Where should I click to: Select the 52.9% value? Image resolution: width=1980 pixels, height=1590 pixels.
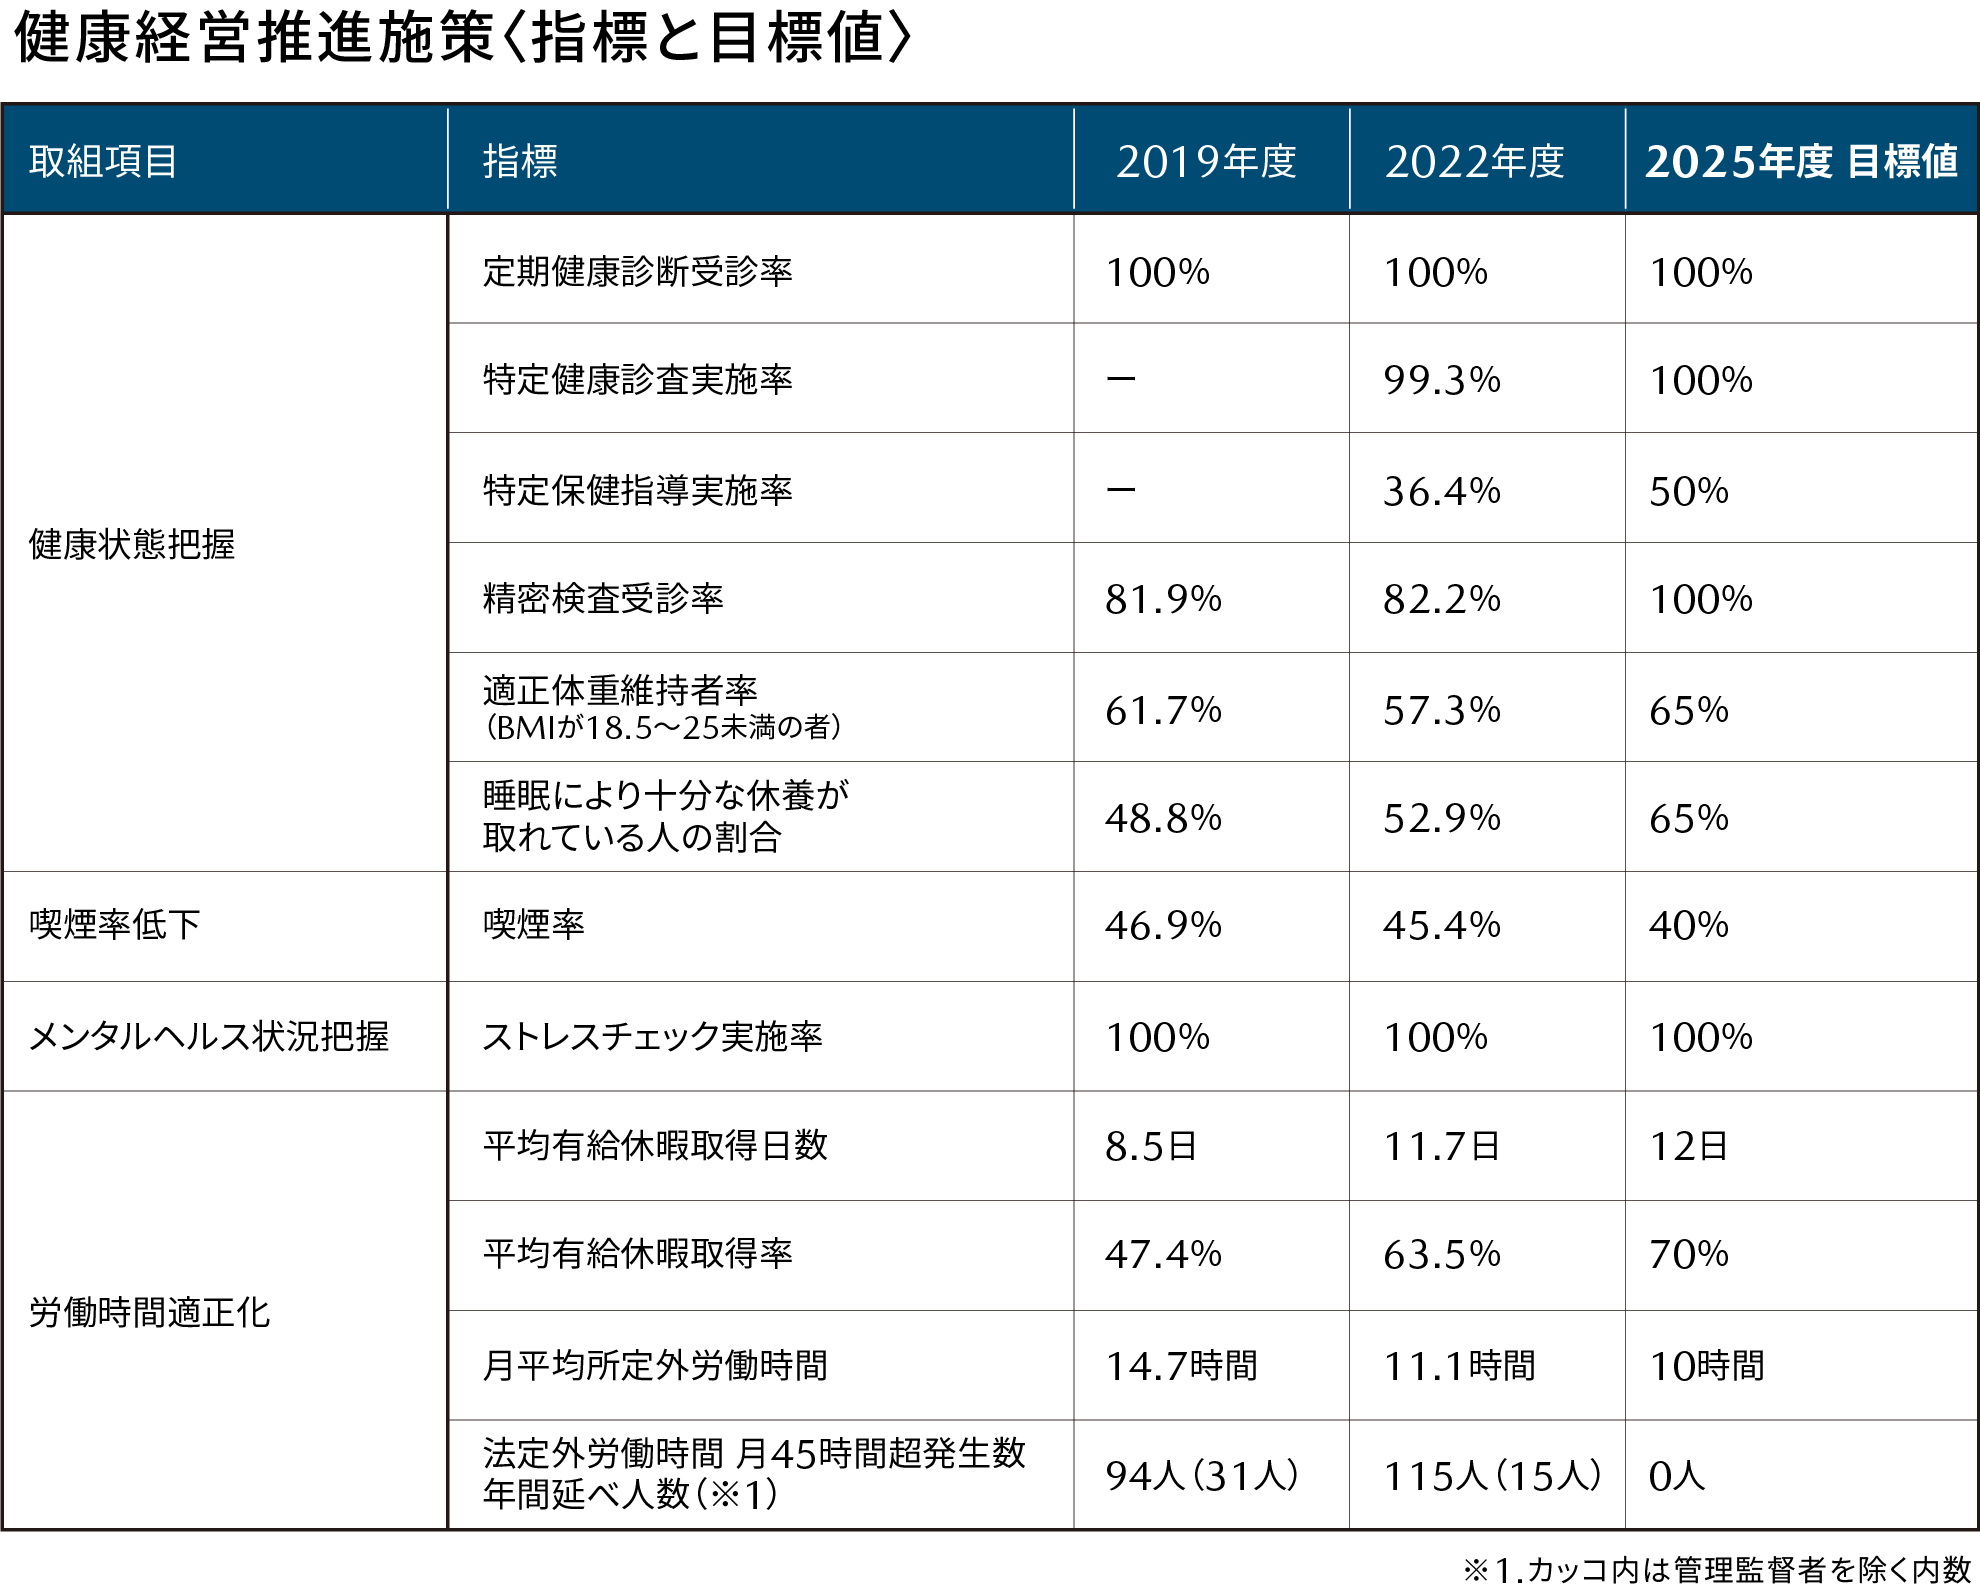click(1442, 818)
